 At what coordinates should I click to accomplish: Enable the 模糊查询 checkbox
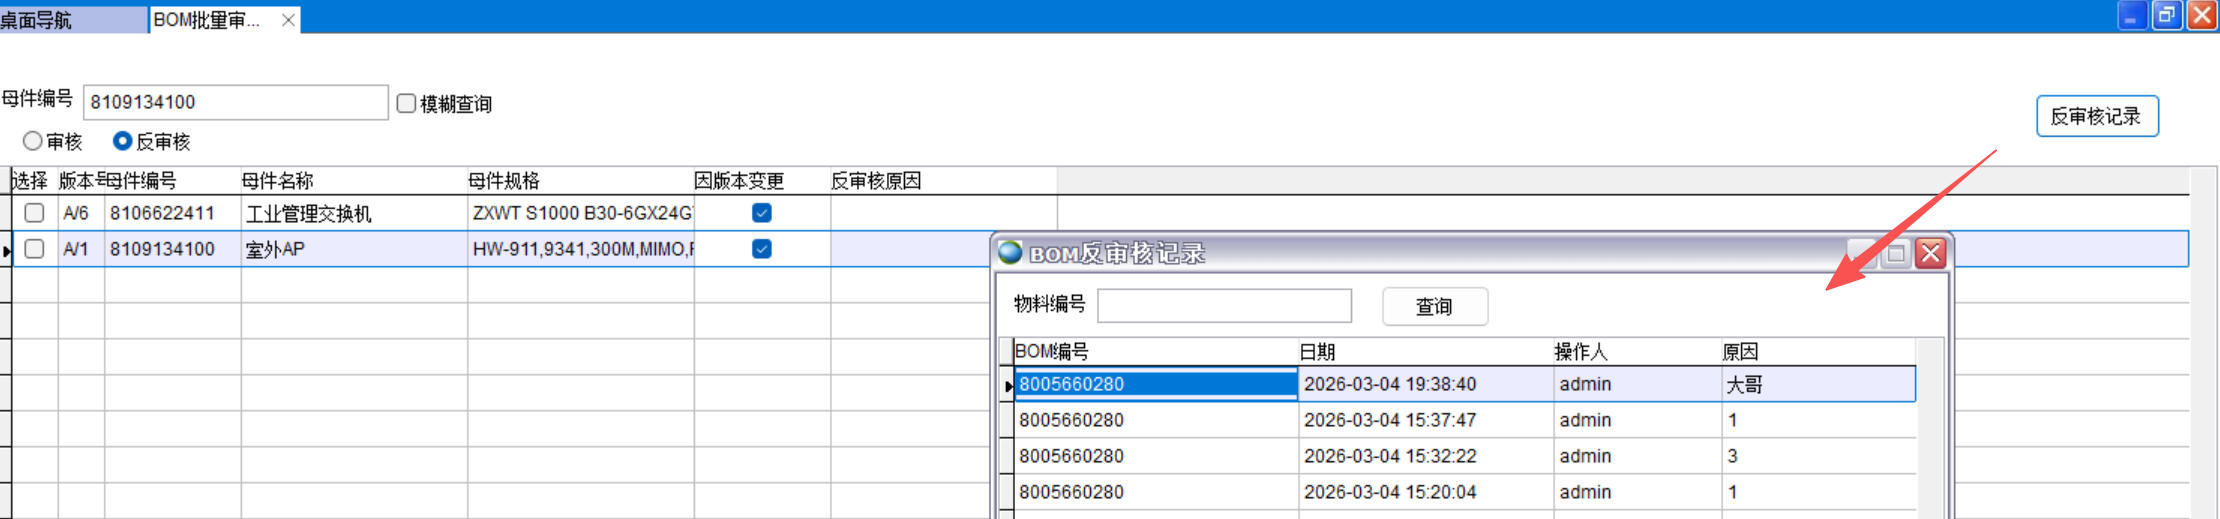pos(406,104)
